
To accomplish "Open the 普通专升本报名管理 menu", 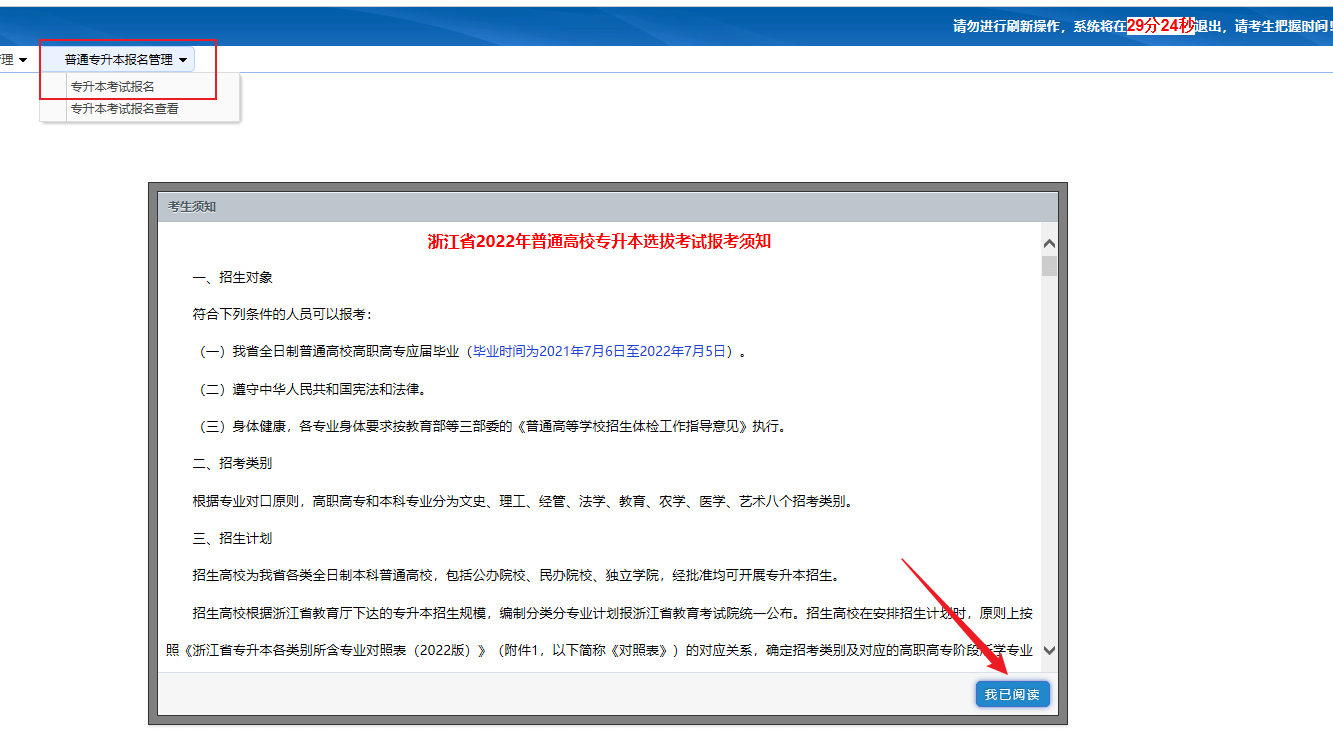I will coord(119,60).
